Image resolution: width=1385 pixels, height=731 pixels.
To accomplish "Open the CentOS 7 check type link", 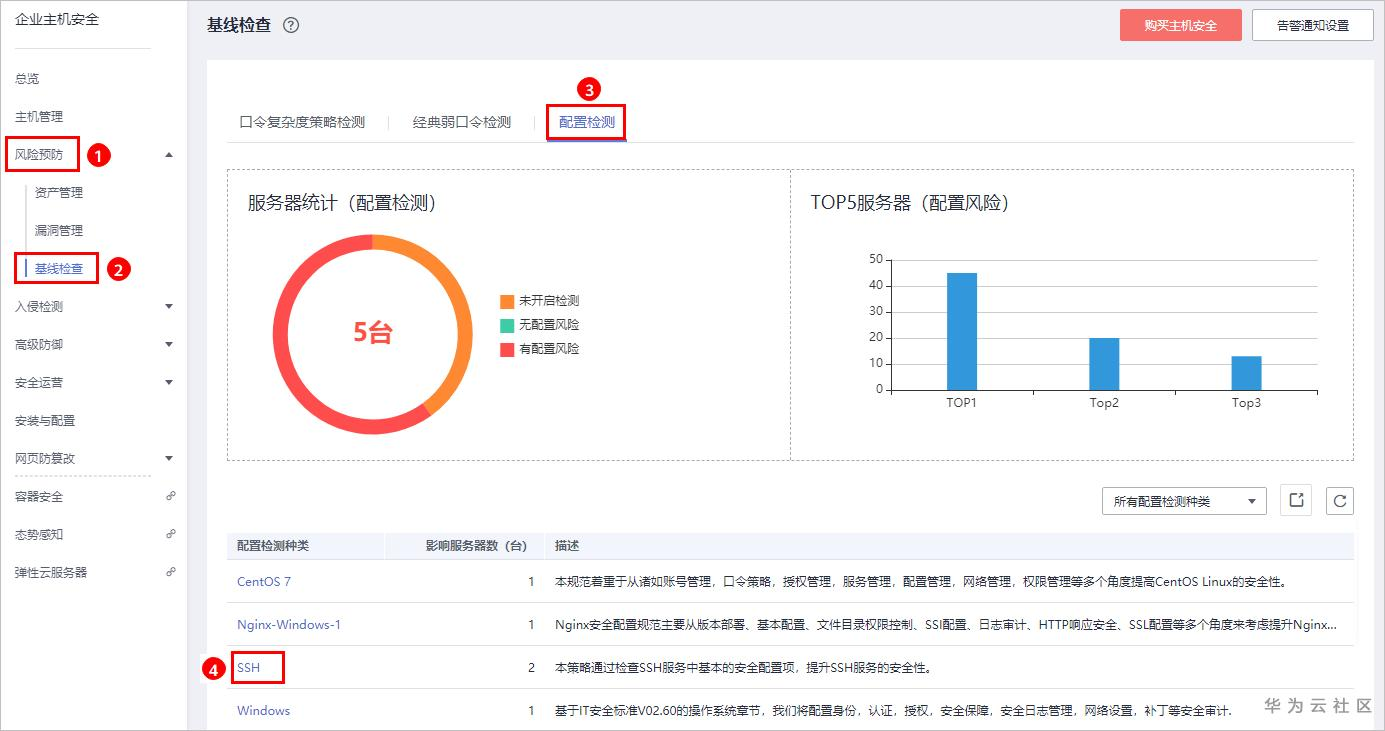I will point(264,582).
